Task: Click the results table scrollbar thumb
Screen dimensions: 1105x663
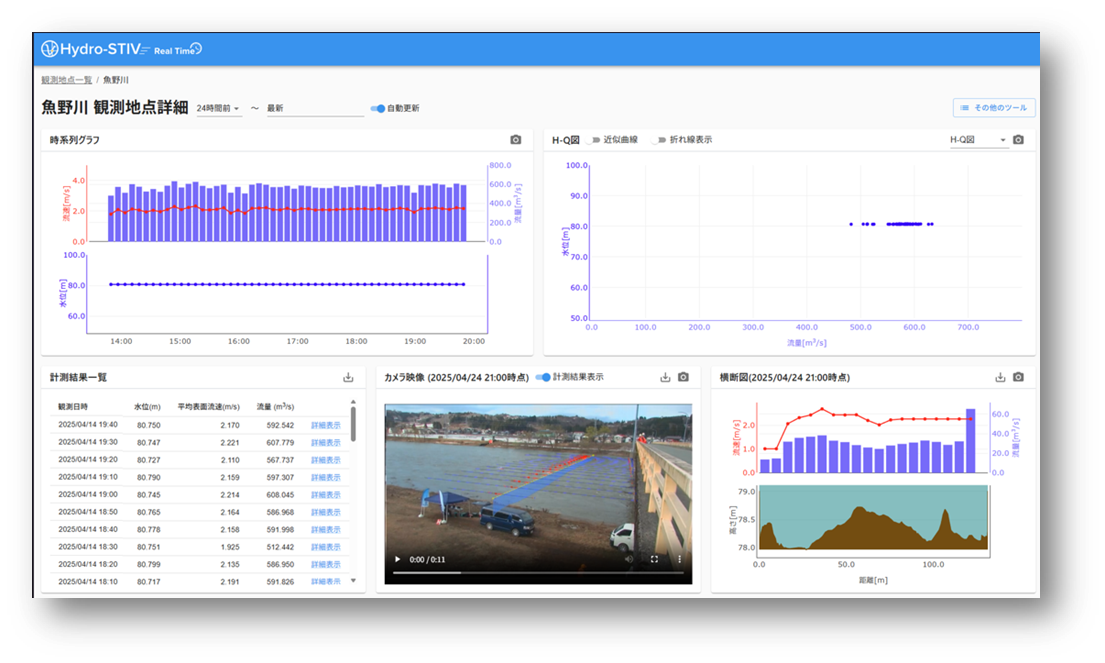Action: [353, 423]
